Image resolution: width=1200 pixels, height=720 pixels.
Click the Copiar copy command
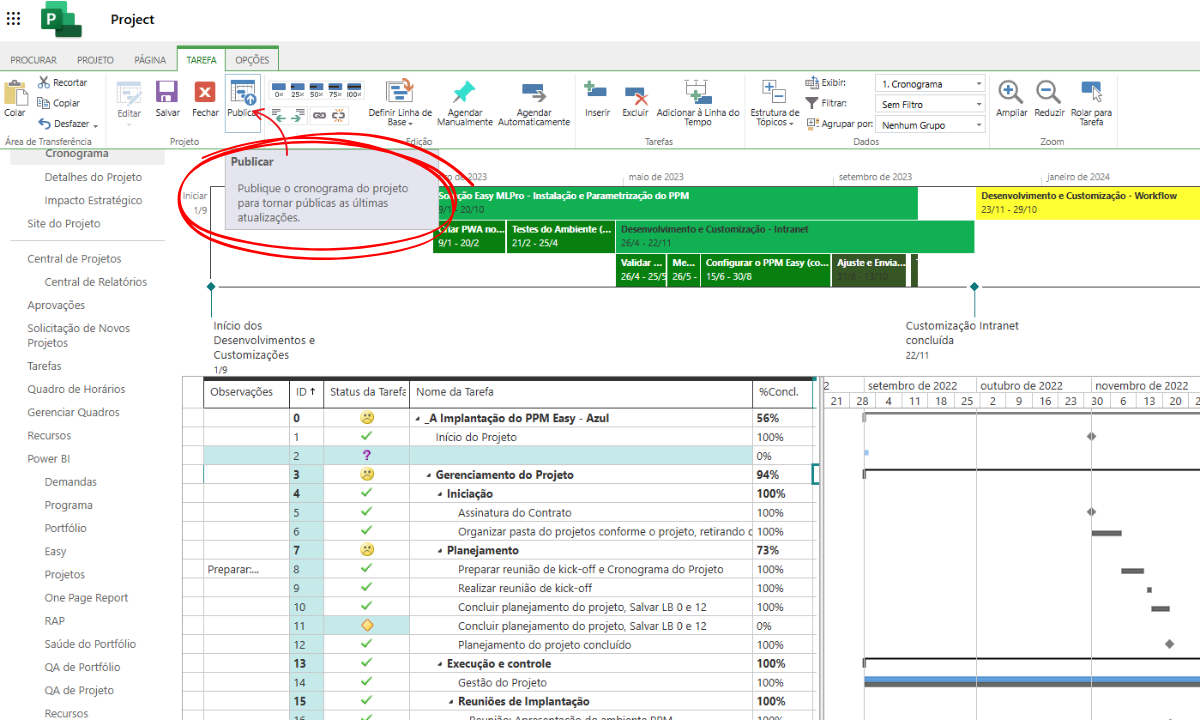[59, 103]
